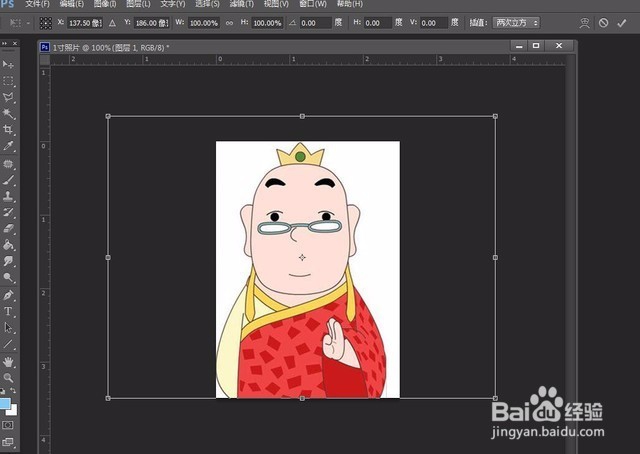Select the Path Selection arrow tool
This screenshot has height=454, width=640.
8,328
